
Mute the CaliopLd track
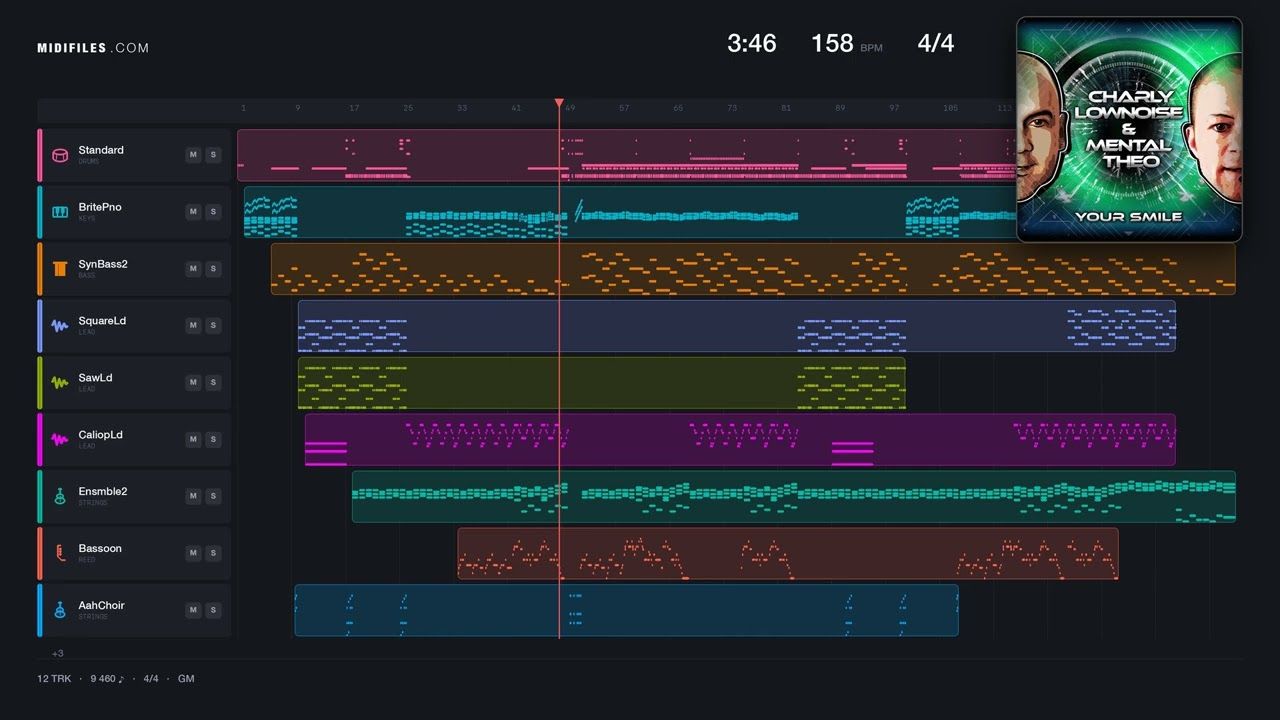tap(193, 440)
